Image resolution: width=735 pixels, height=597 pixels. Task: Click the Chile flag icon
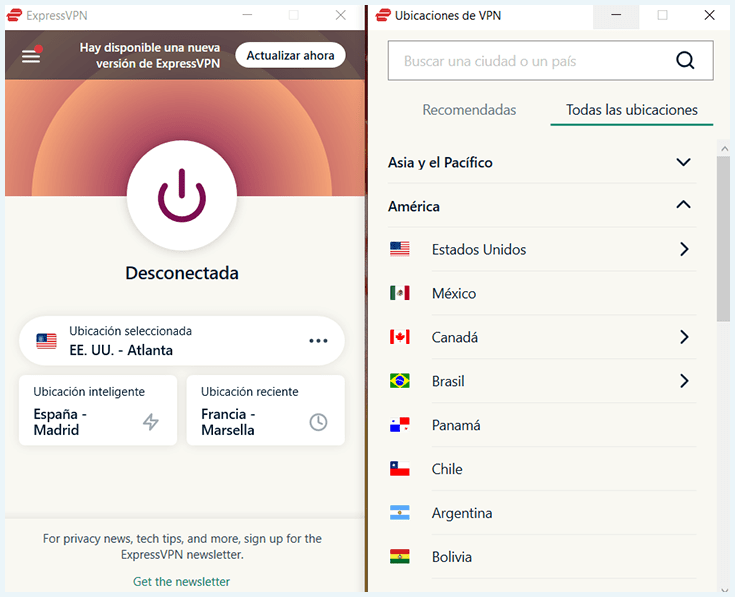tap(399, 469)
